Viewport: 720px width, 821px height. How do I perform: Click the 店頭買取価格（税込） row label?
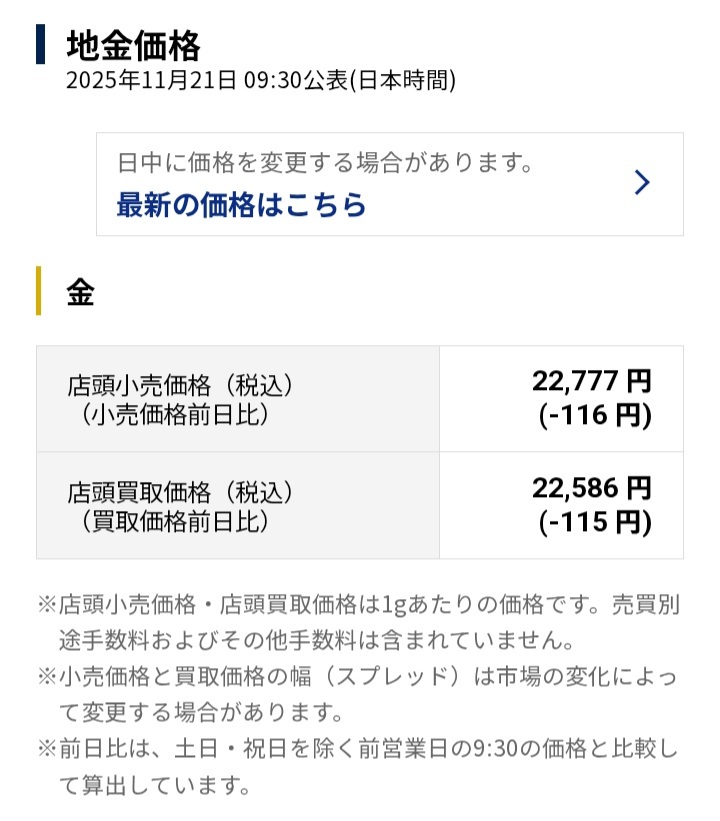point(183,492)
